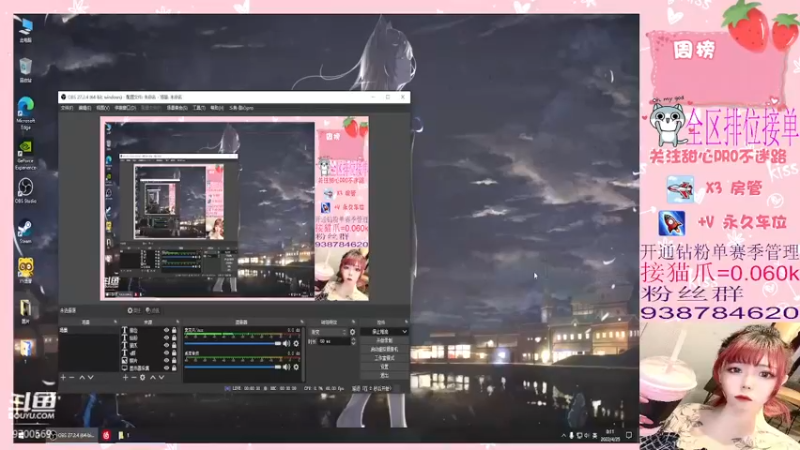Pop out the Controls panel header icon
800x450 pixels.
pyautogui.click(x=407, y=322)
